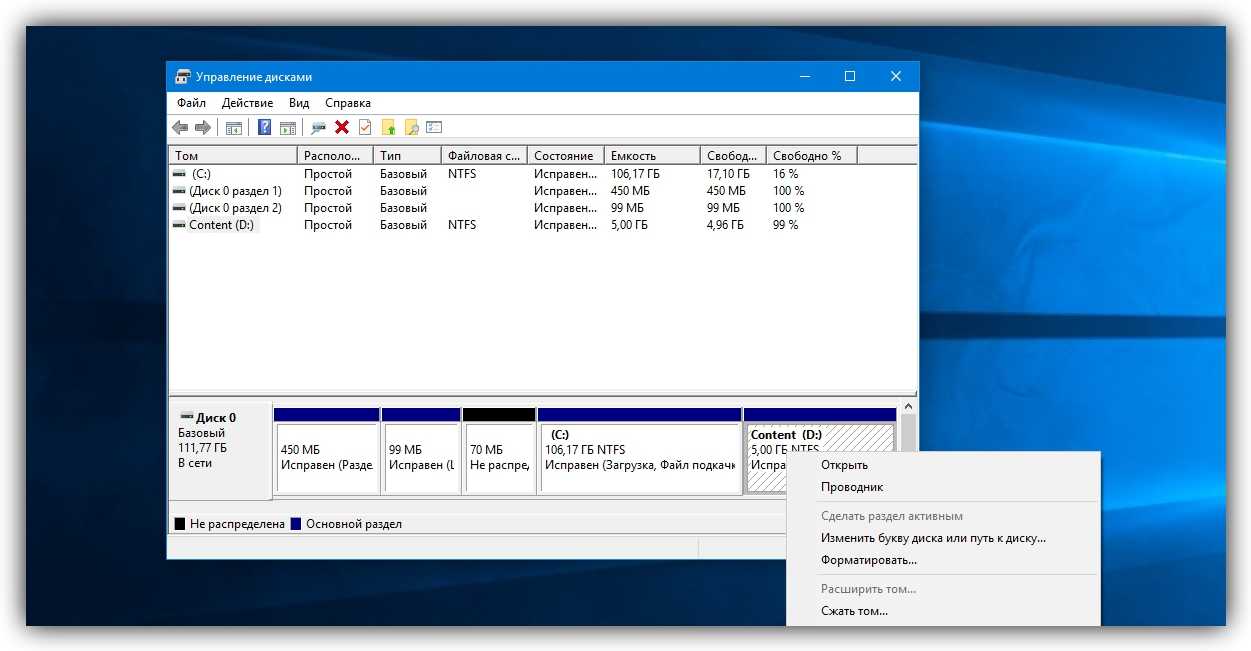Click the connect drive toolbar icon

[x=319, y=127]
